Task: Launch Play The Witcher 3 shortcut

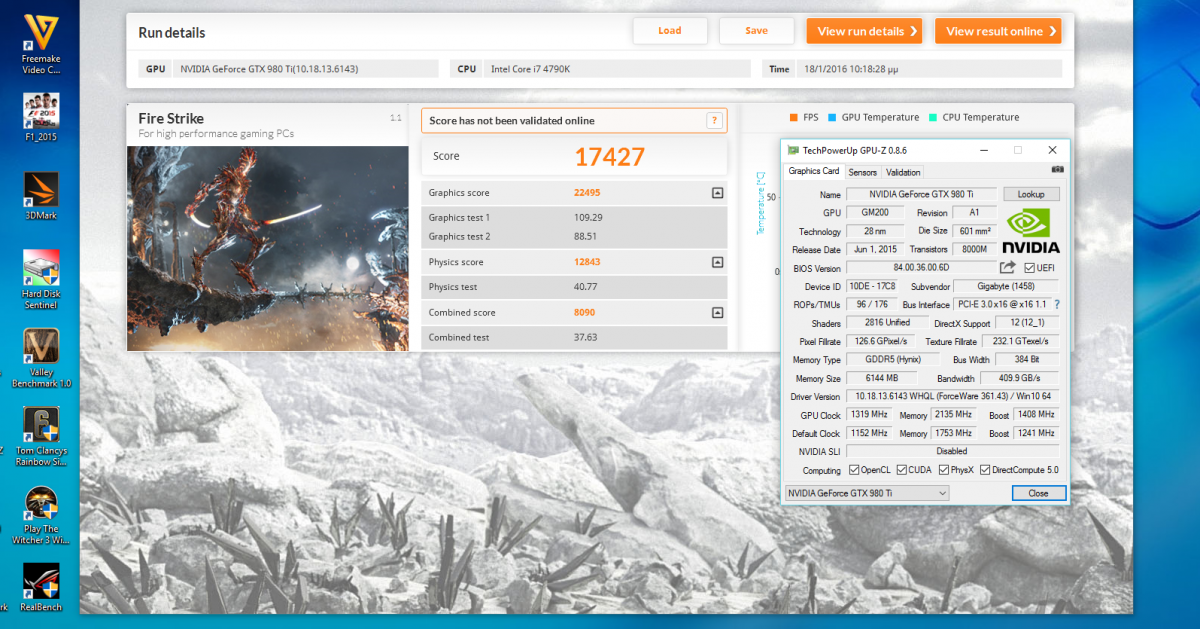Action: point(41,516)
